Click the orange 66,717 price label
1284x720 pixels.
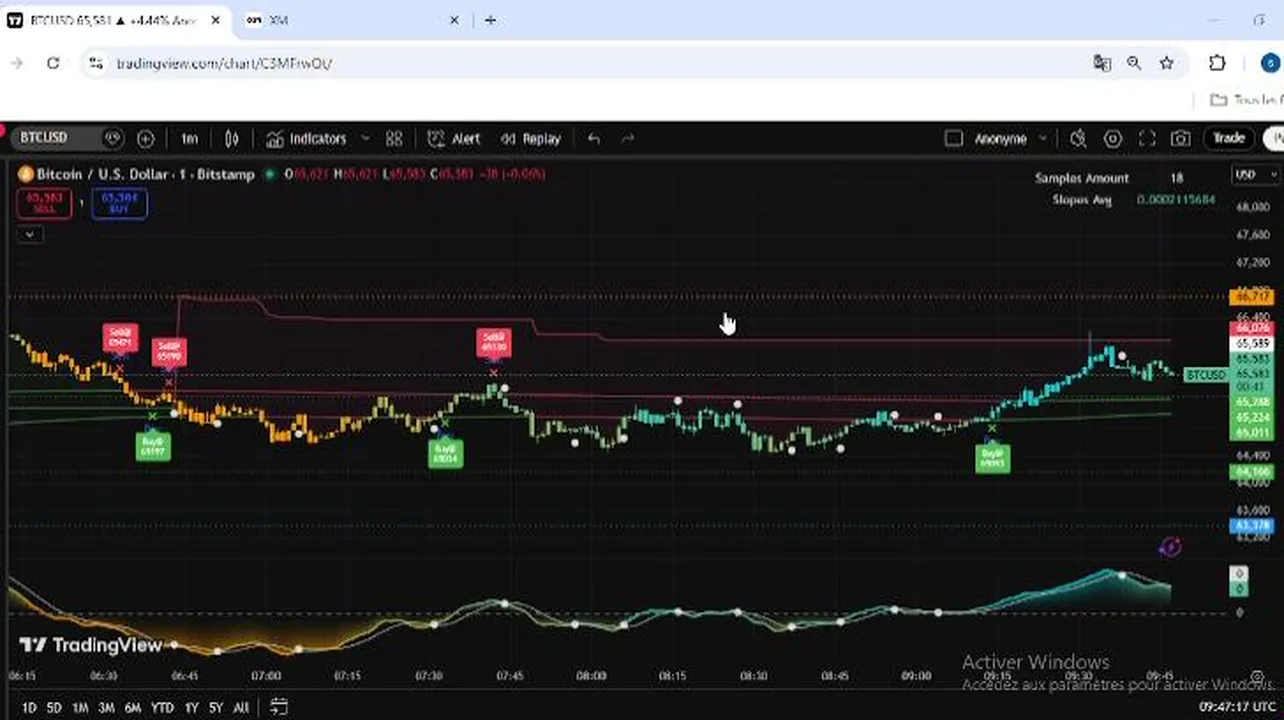tap(1253, 297)
